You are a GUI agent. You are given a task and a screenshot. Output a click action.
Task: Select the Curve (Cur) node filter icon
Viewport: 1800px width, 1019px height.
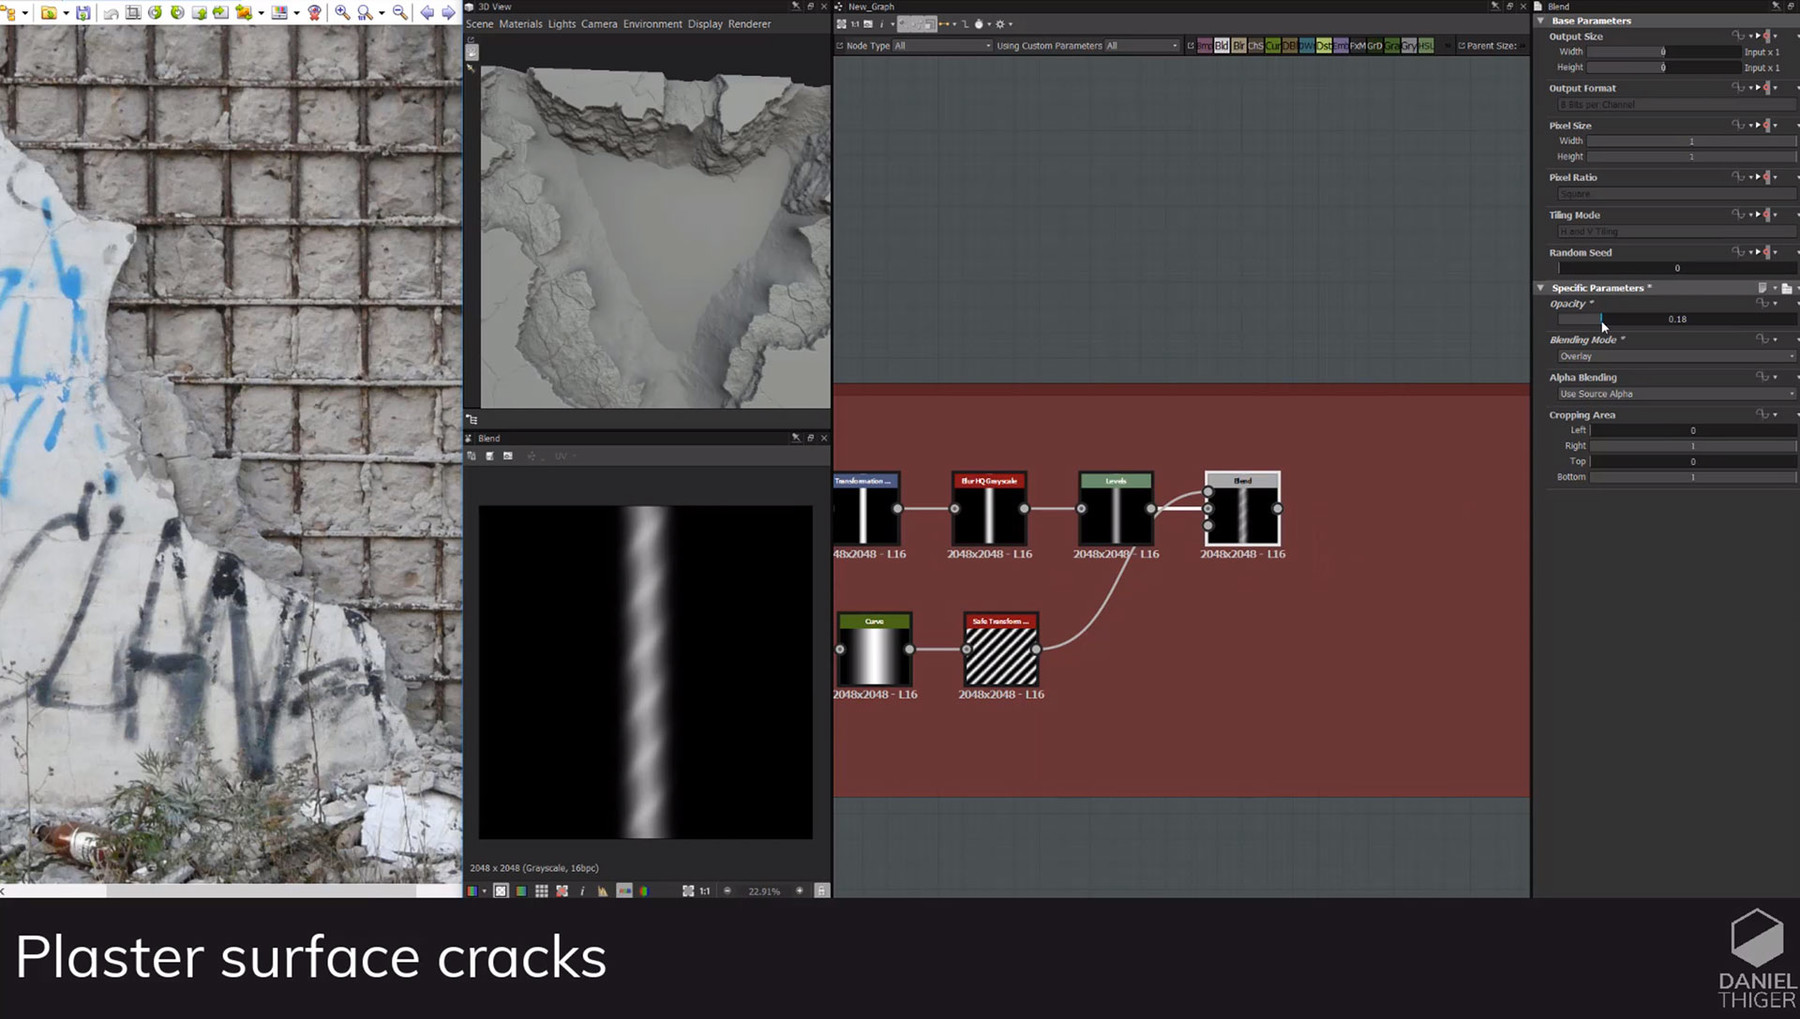1272,45
